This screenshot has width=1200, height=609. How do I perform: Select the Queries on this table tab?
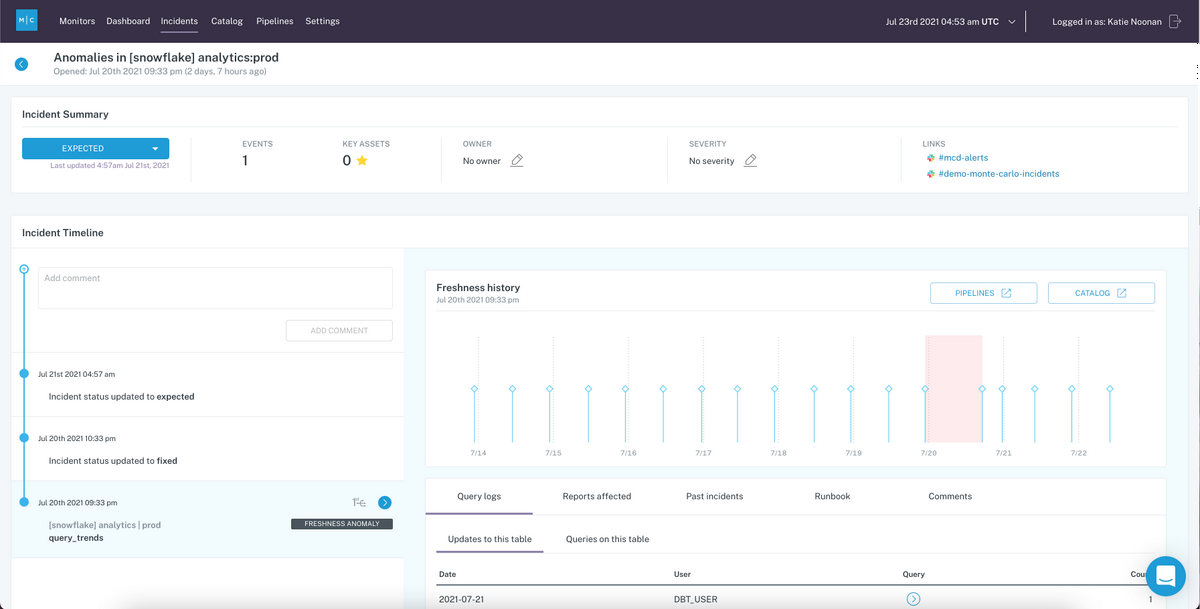pos(607,539)
